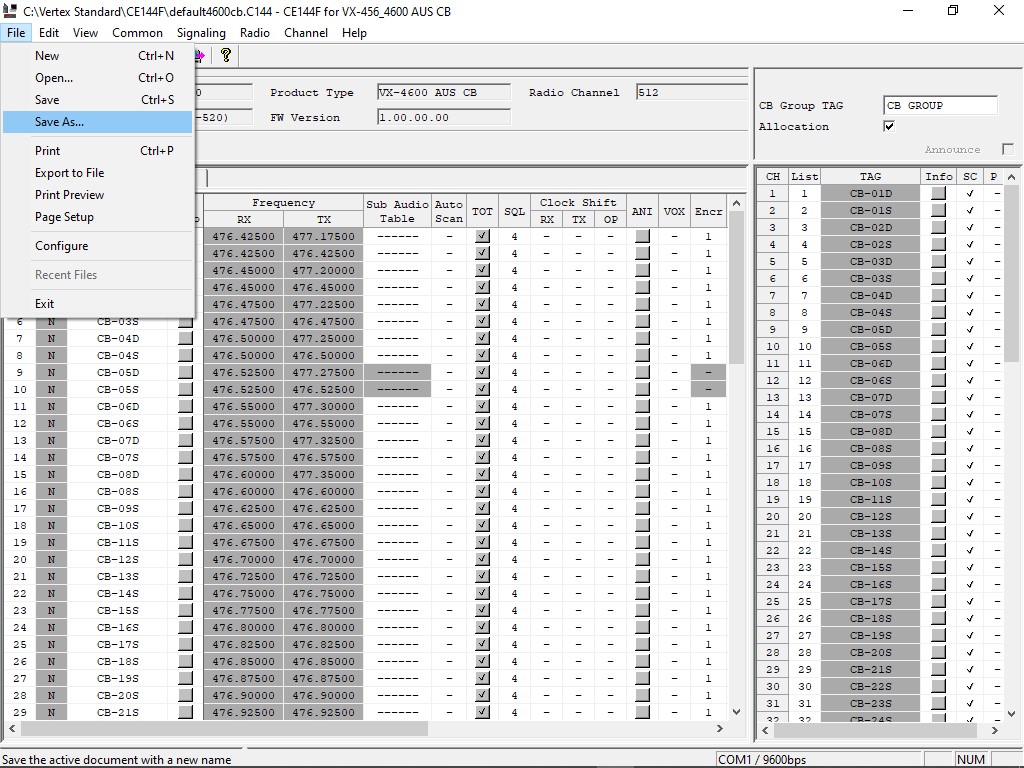Click Info button for CB-18S group row
Viewport: 1024px width, 768px height.
click(938, 618)
